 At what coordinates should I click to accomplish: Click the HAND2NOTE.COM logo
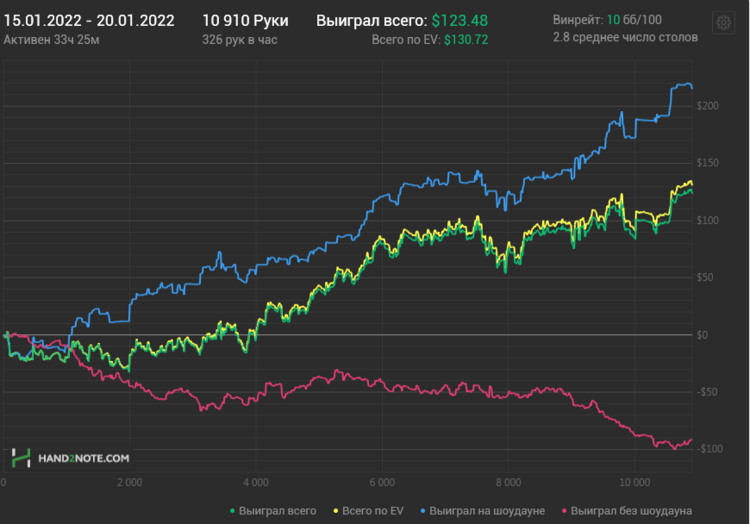click(x=70, y=458)
